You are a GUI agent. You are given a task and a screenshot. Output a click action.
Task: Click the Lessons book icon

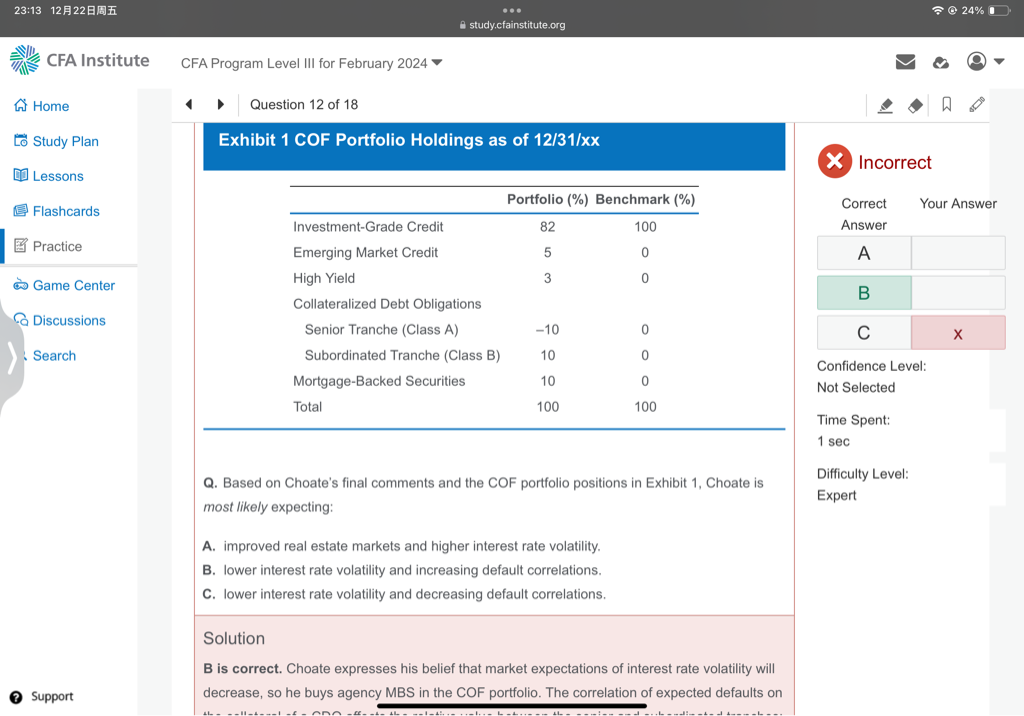tap(21, 175)
